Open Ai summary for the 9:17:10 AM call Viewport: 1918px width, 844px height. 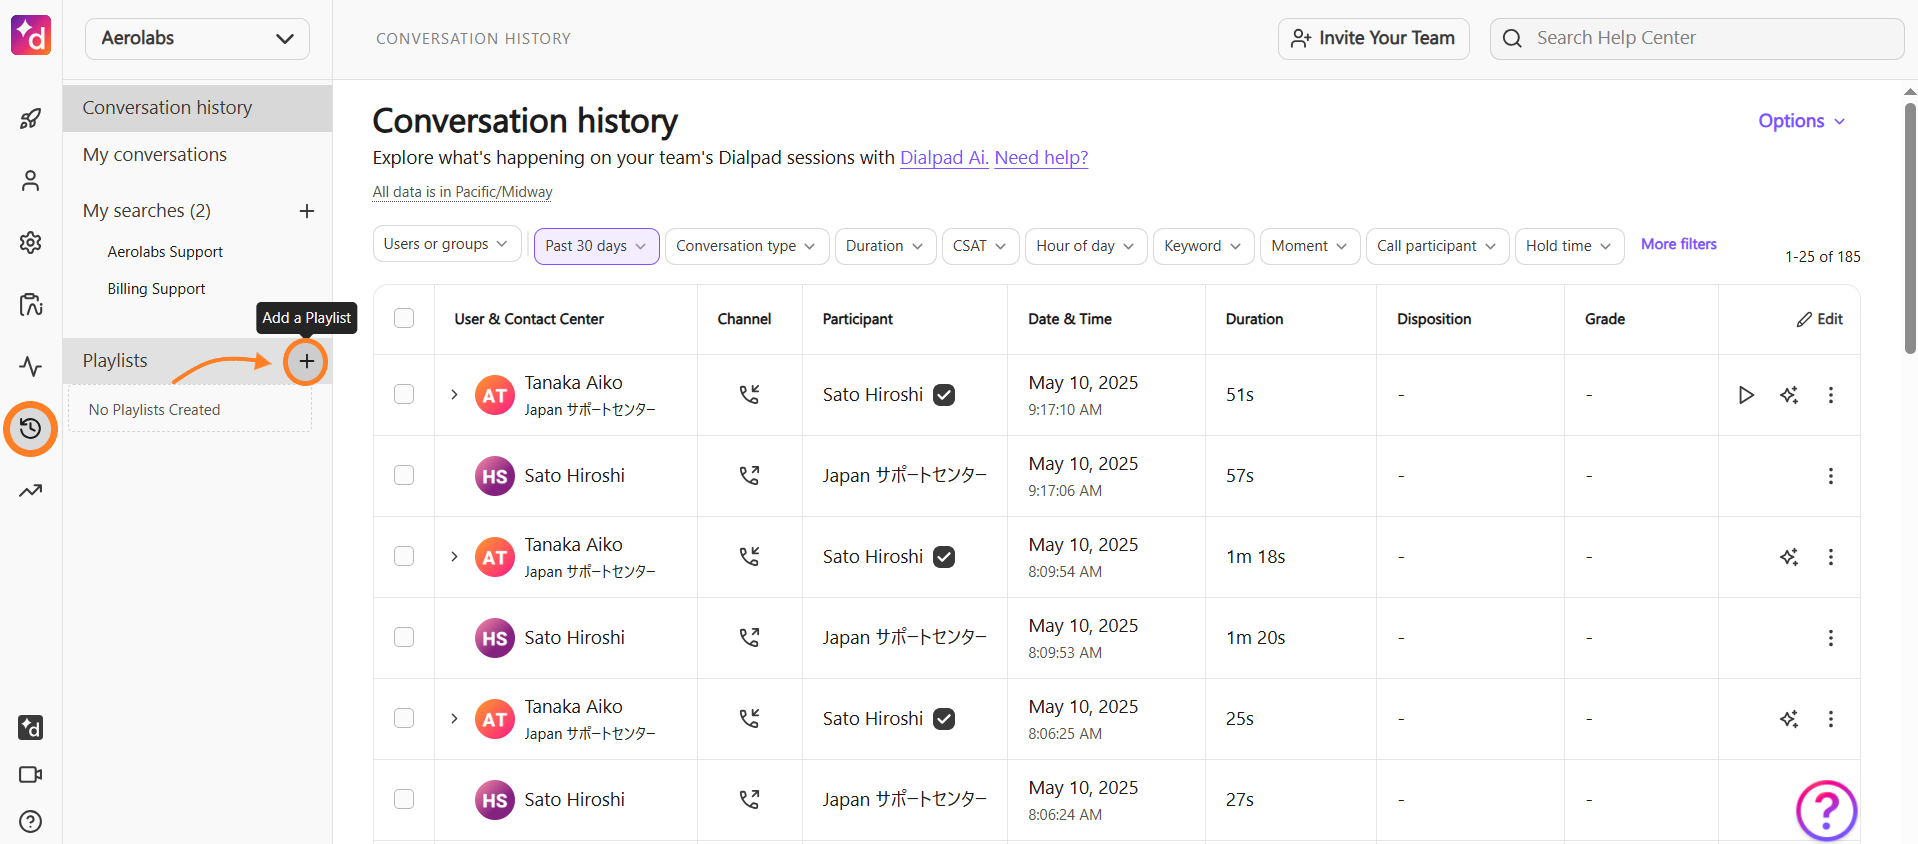point(1789,395)
